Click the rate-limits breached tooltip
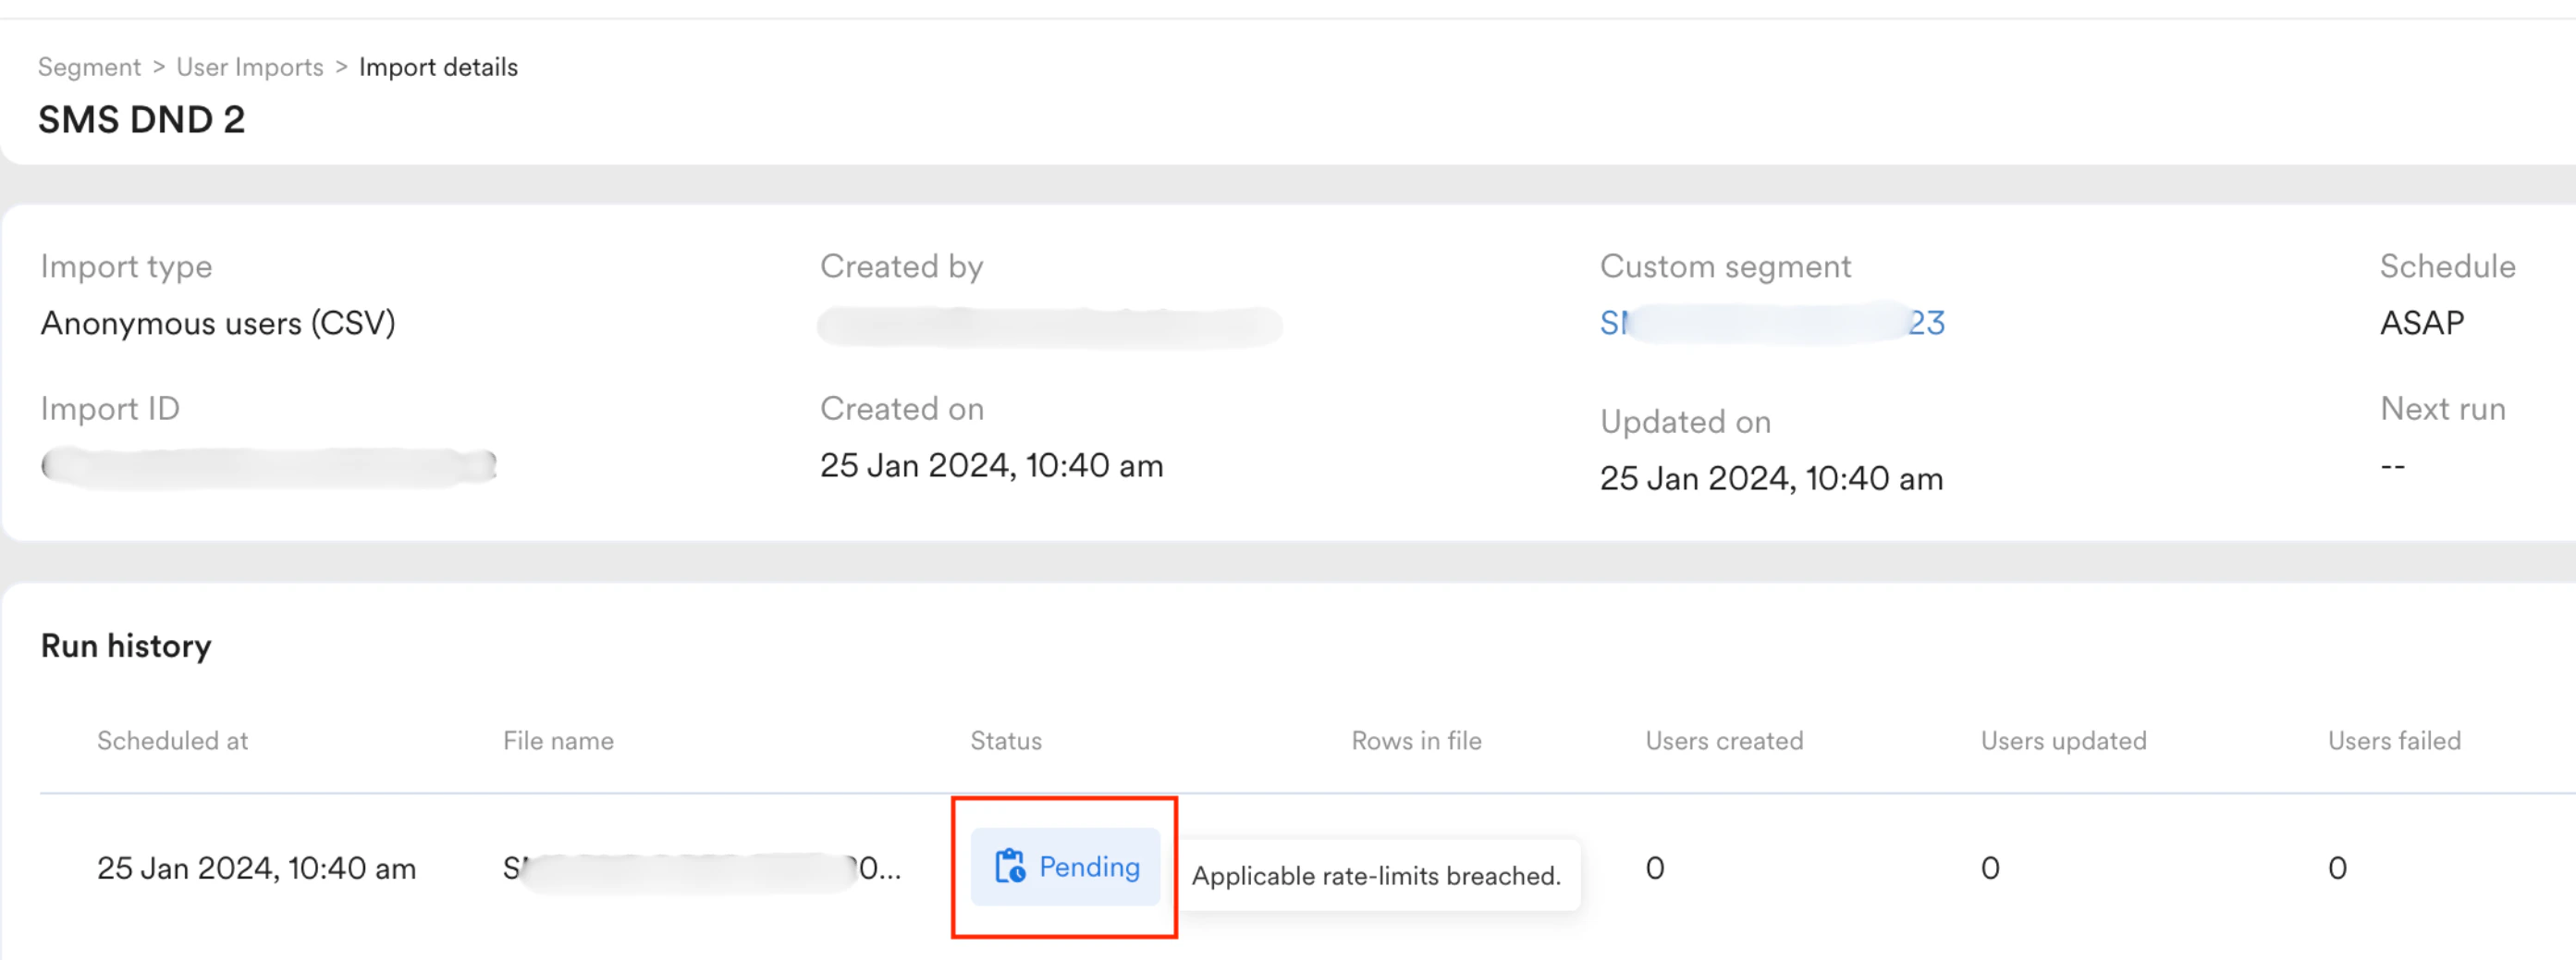The height and width of the screenshot is (960, 2576). 1376,875
